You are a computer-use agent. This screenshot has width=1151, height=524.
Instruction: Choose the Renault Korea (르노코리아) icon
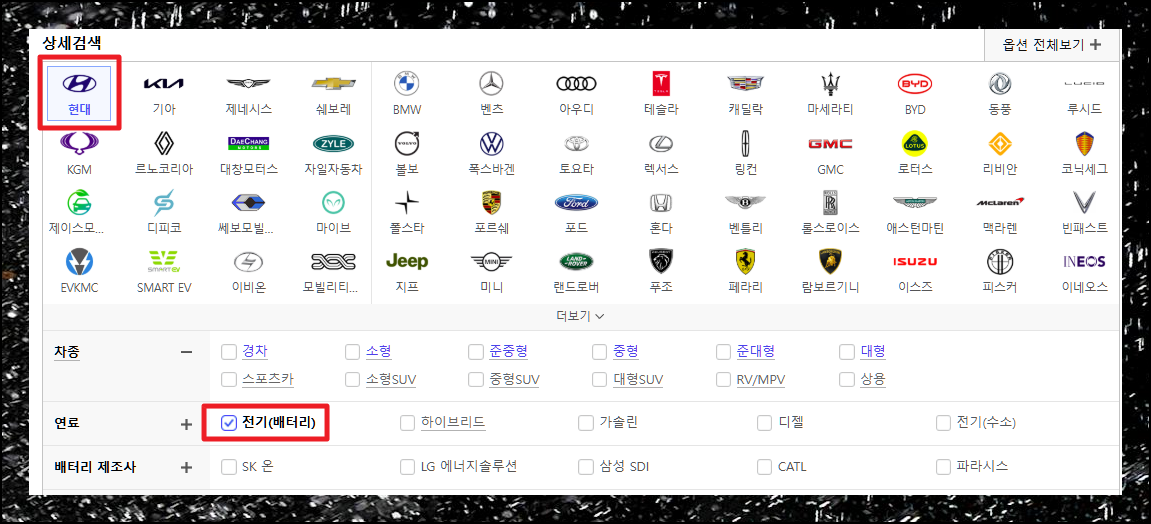pyautogui.click(x=164, y=142)
